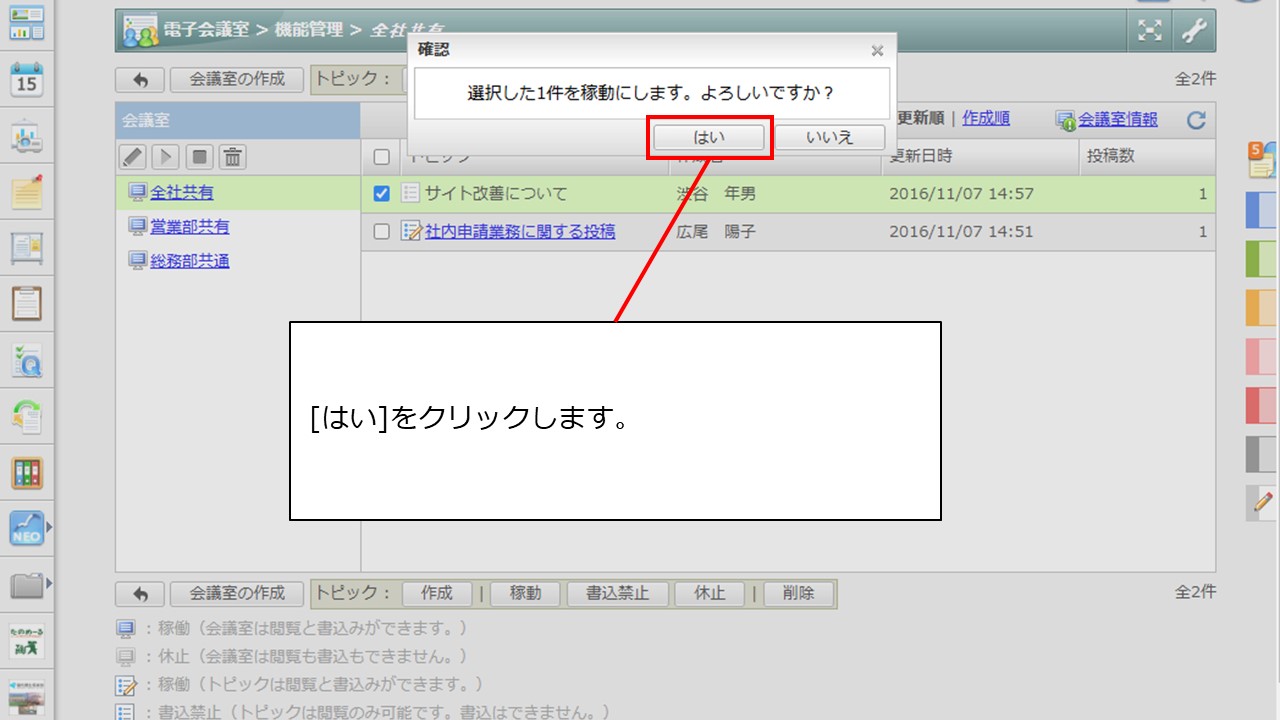Open the bulletin board icon in sidebar

pos(27,247)
